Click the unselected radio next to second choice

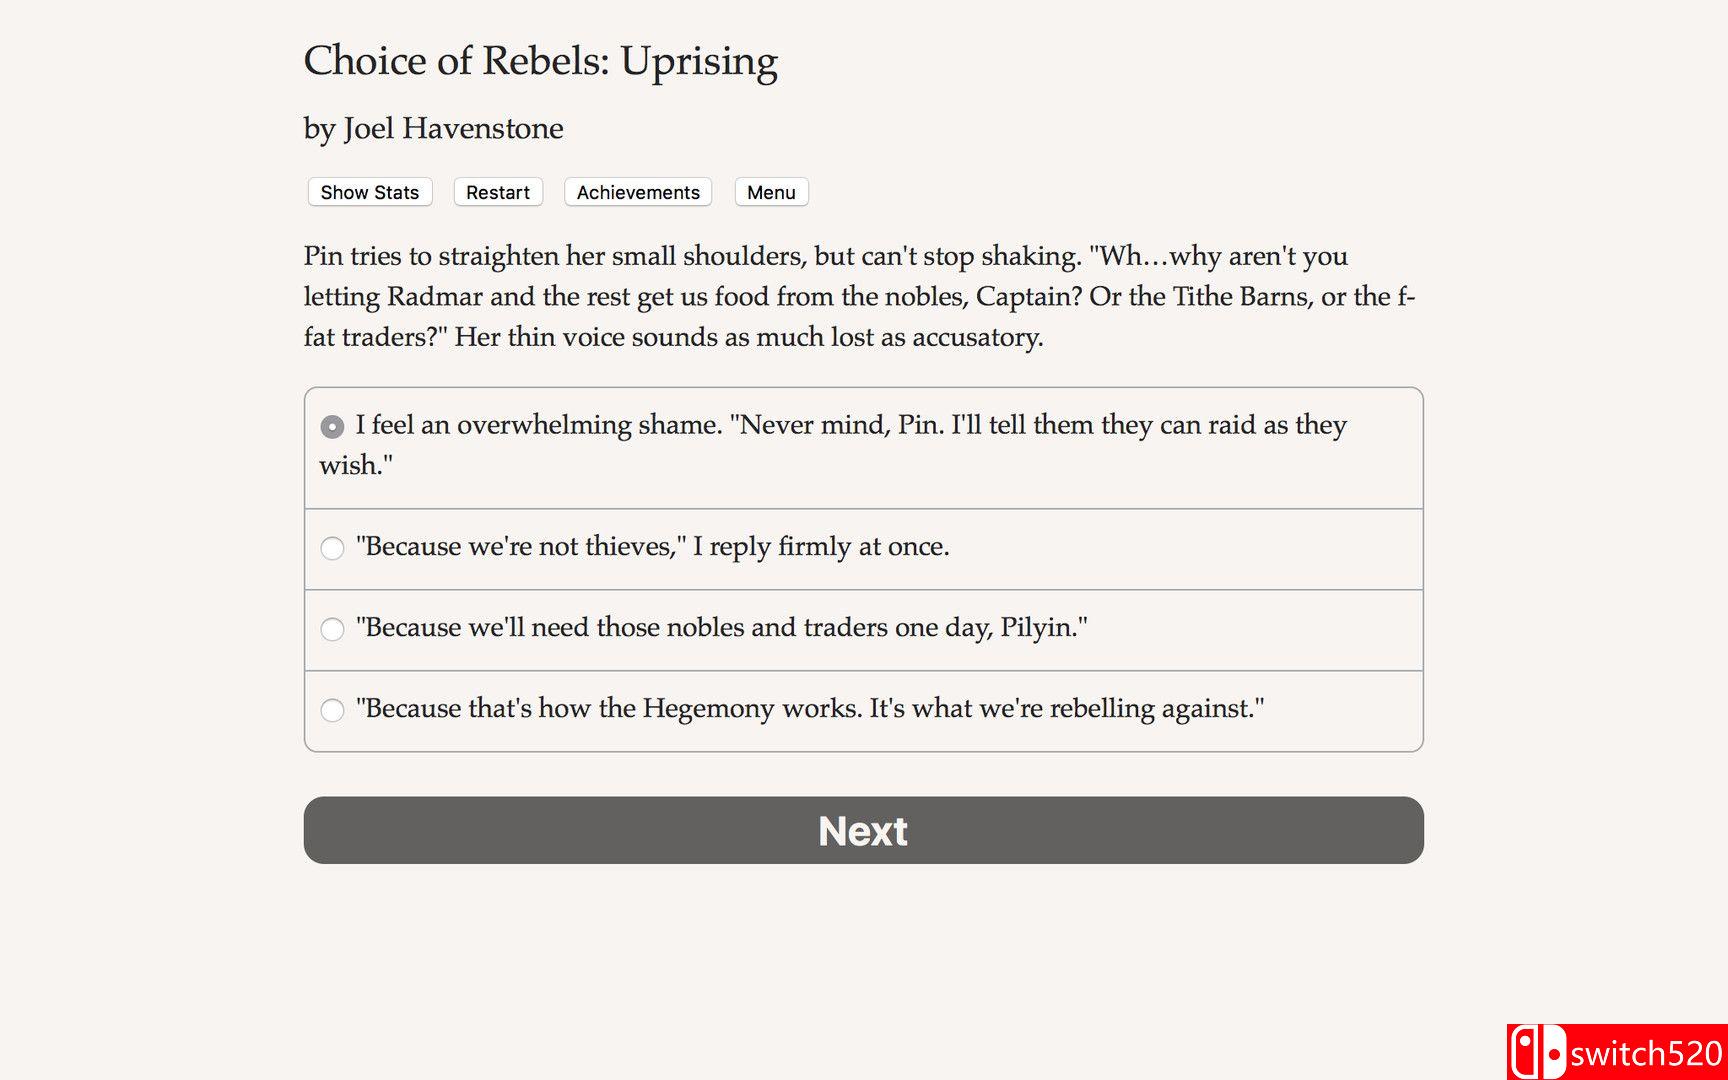[331, 548]
